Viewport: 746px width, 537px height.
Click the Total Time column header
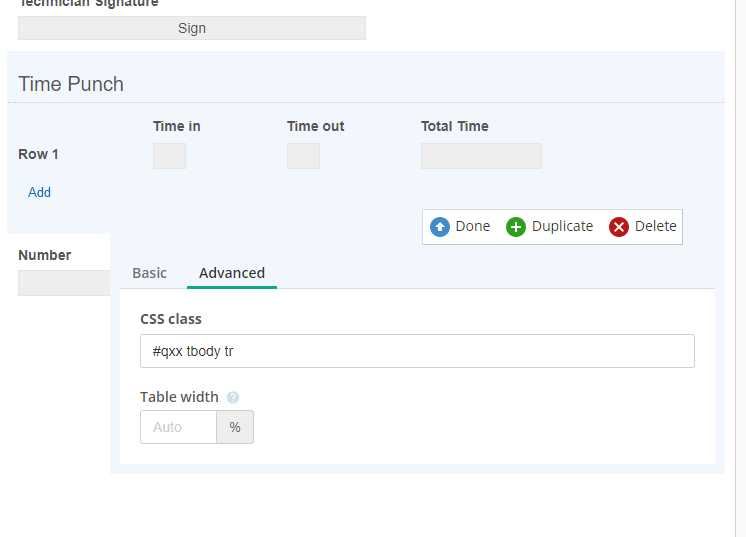click(x=455, y=126)
